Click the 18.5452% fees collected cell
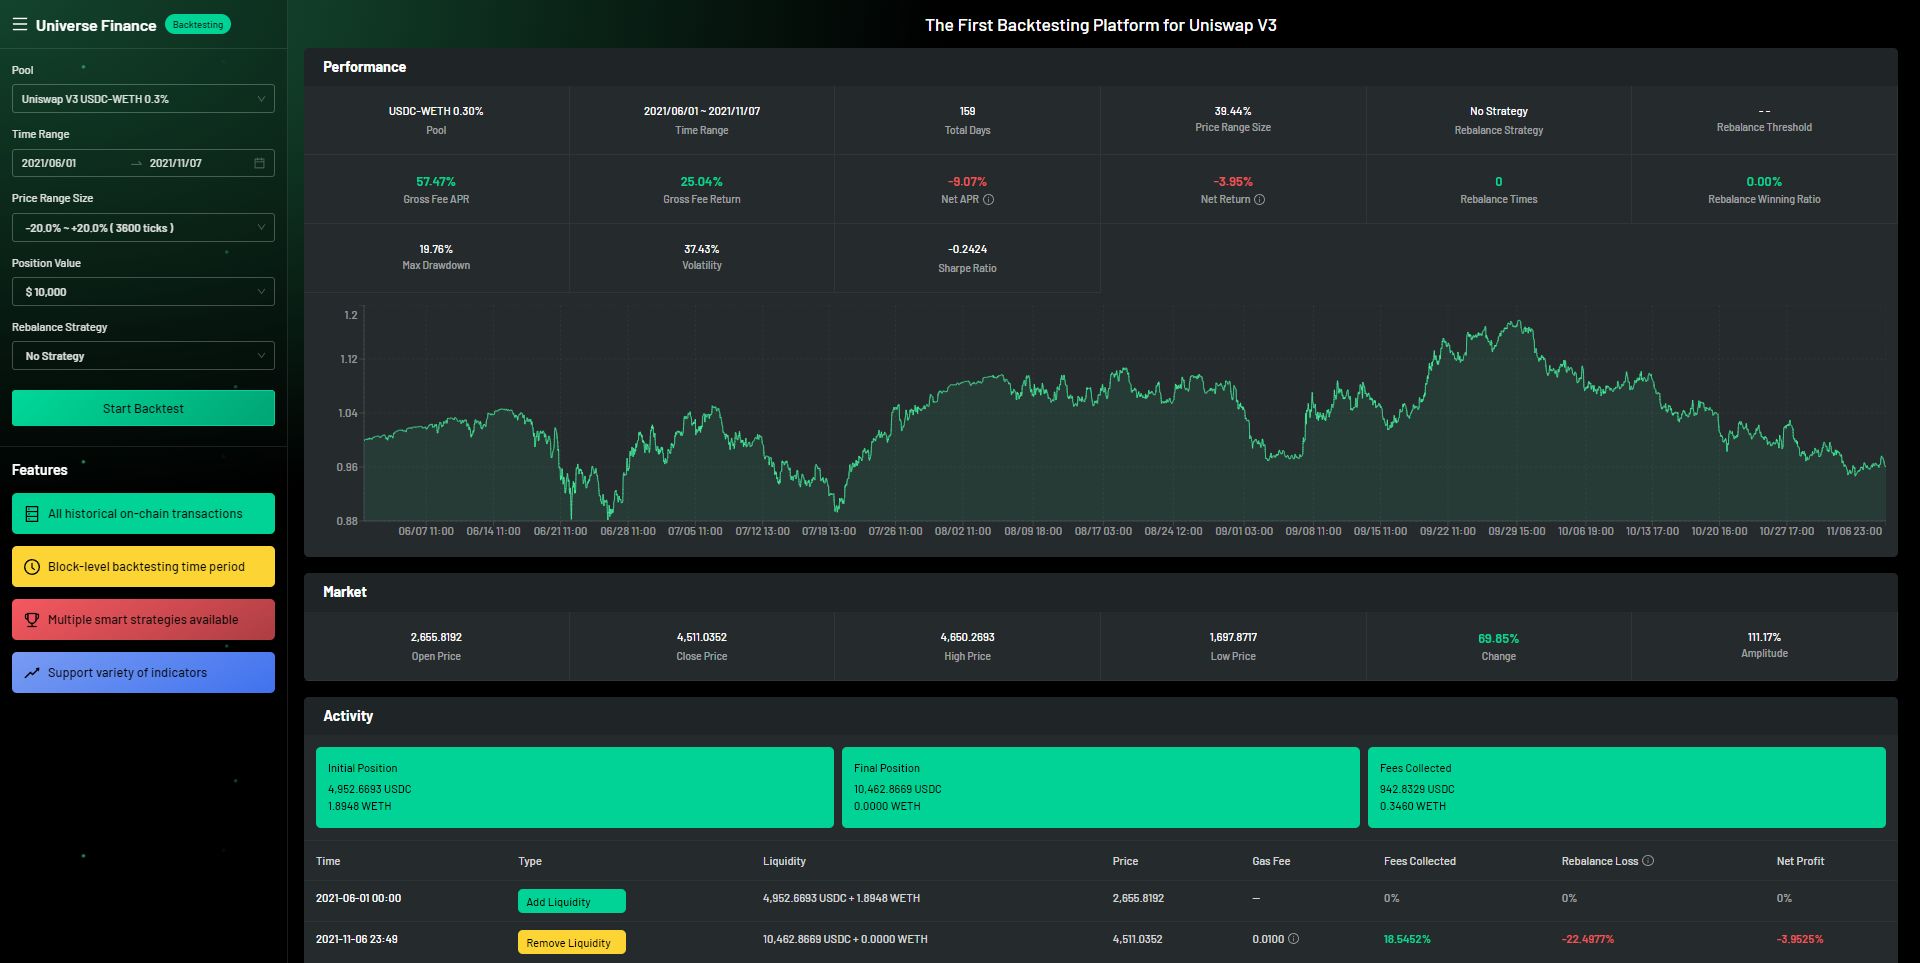Image resolution: width=1920 pixels, height=963 pixels. 1407,939
